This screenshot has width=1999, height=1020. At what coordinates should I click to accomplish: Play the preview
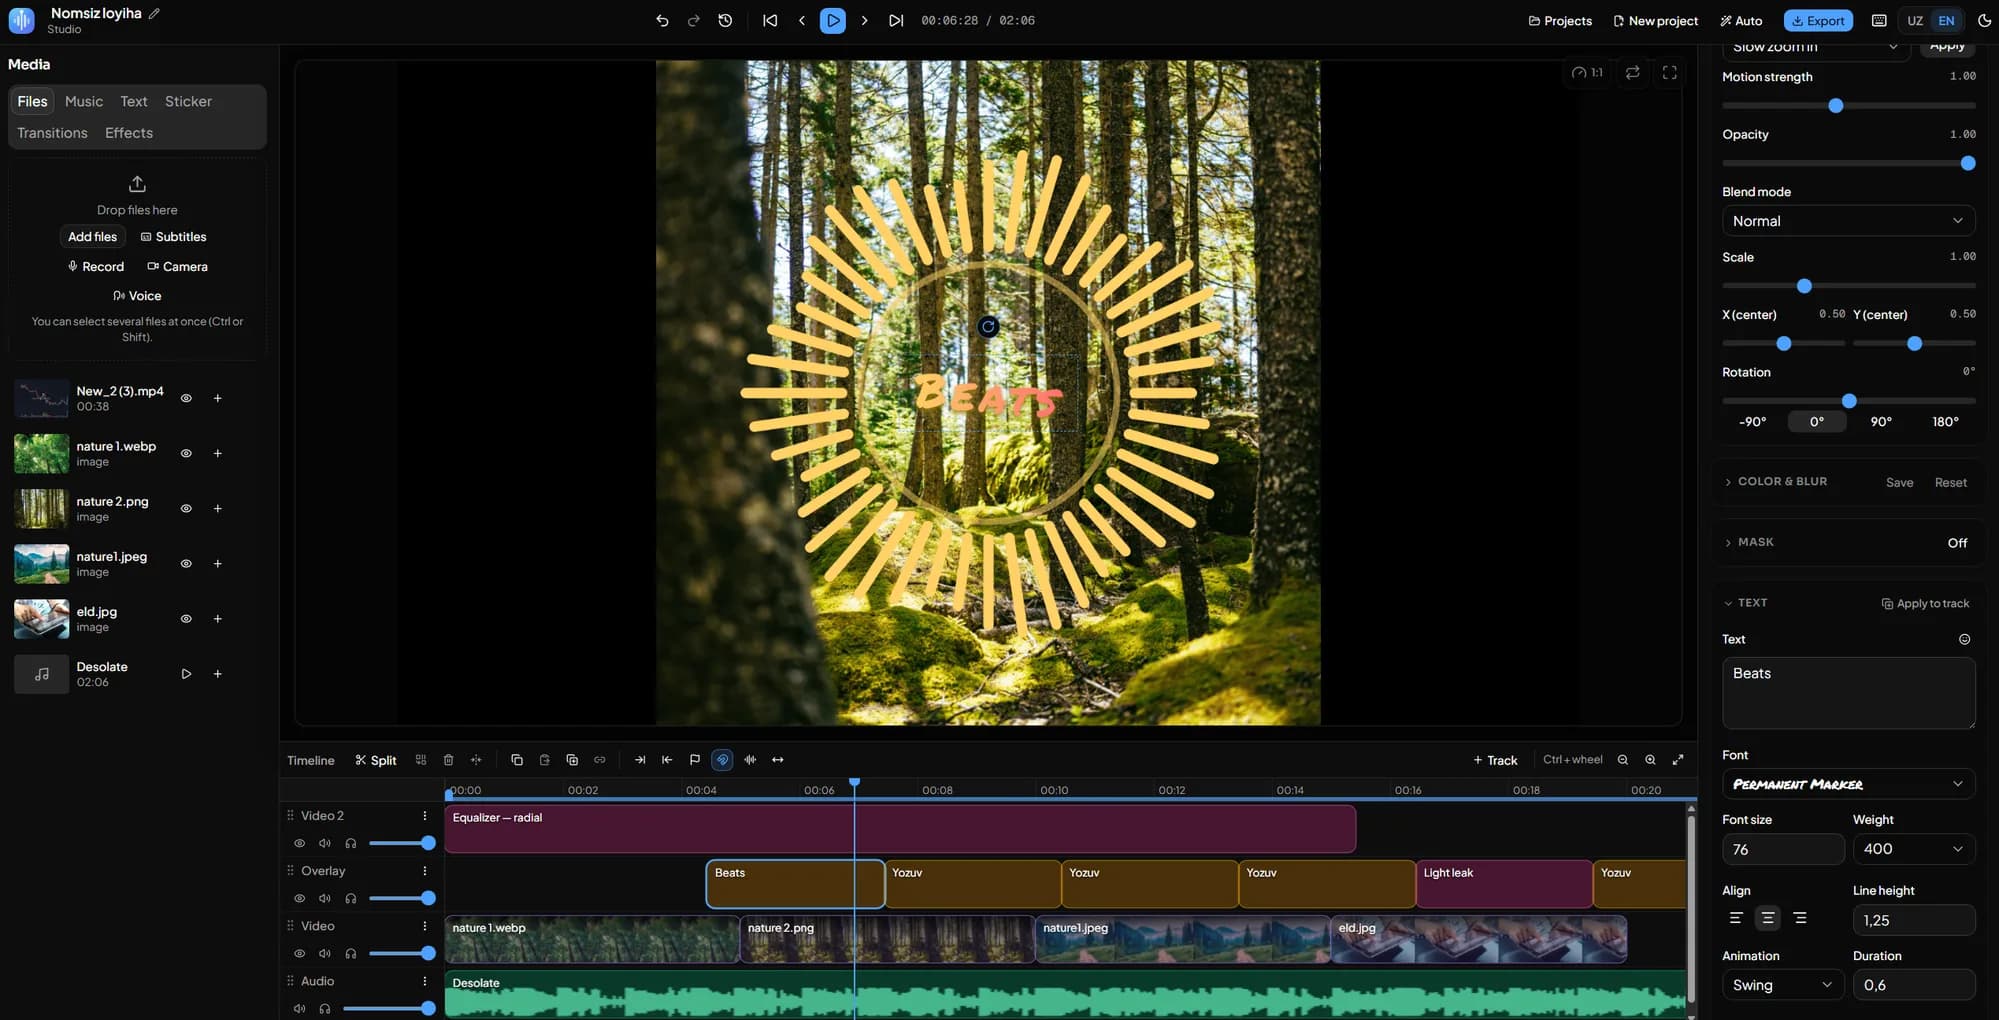click(833, 20)
